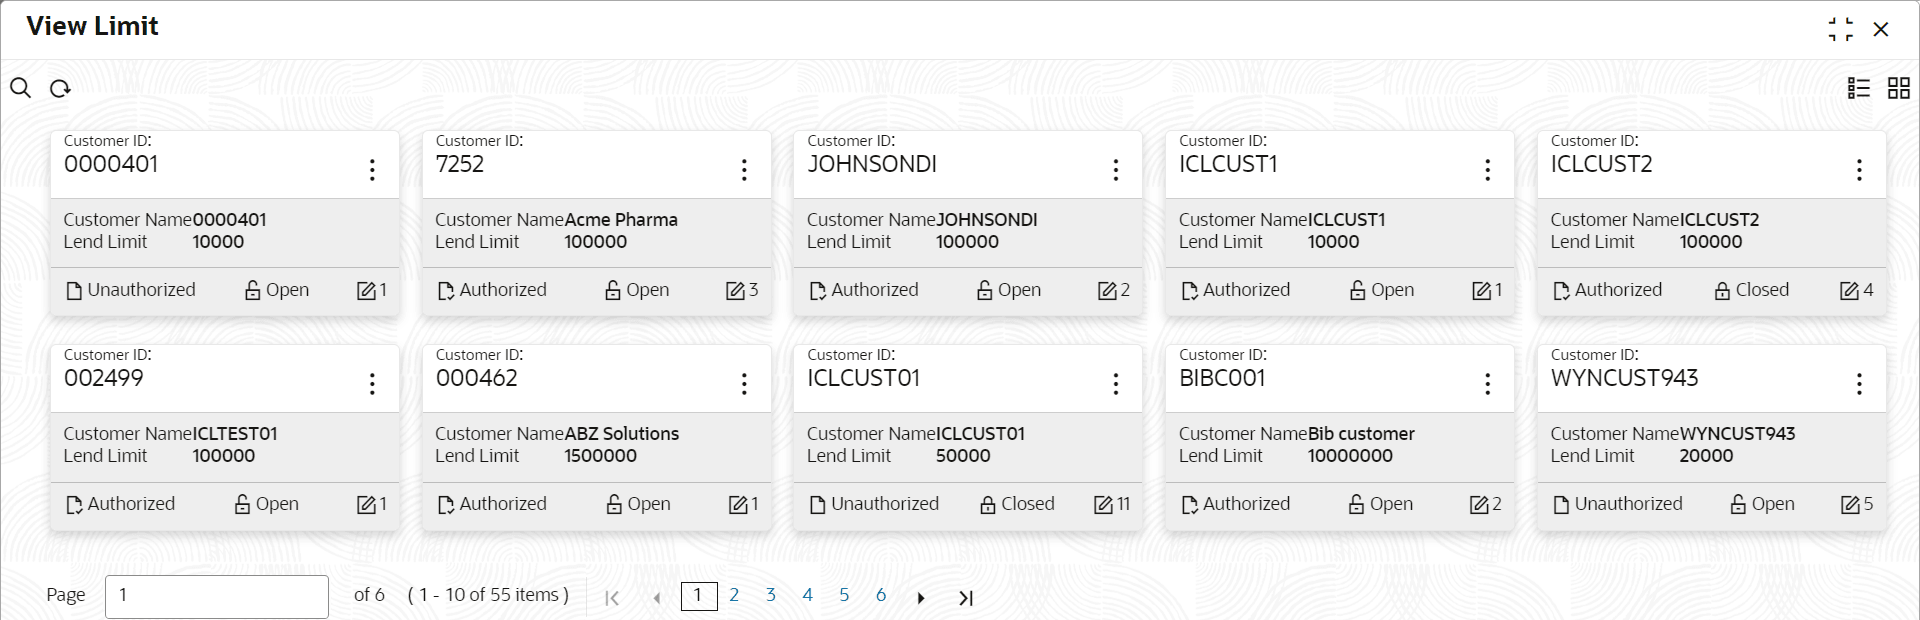Click Authorized document icon on ICLCUST1 card
Image resolution: width=1920 pixels, height=620 pixels.
click(x=1190, y=291)
